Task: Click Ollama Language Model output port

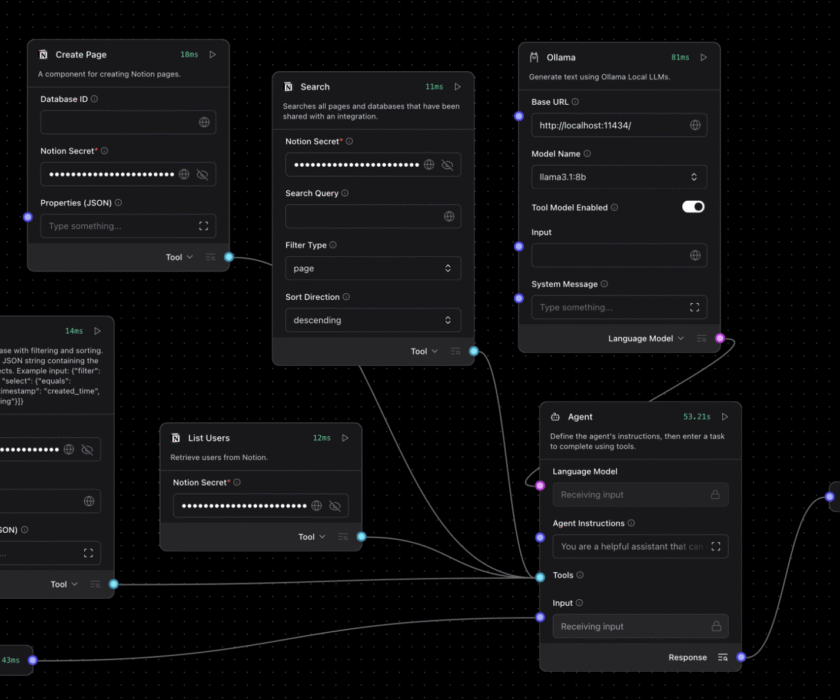Action: click(x=720, y=338)
